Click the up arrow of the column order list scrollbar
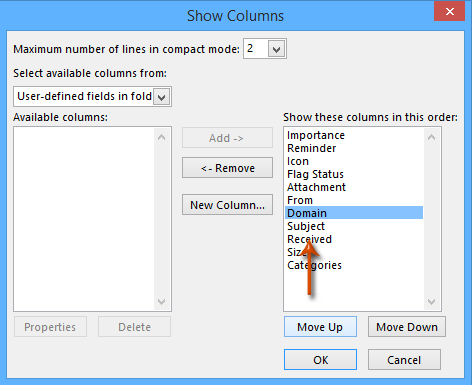 point(432,137)
